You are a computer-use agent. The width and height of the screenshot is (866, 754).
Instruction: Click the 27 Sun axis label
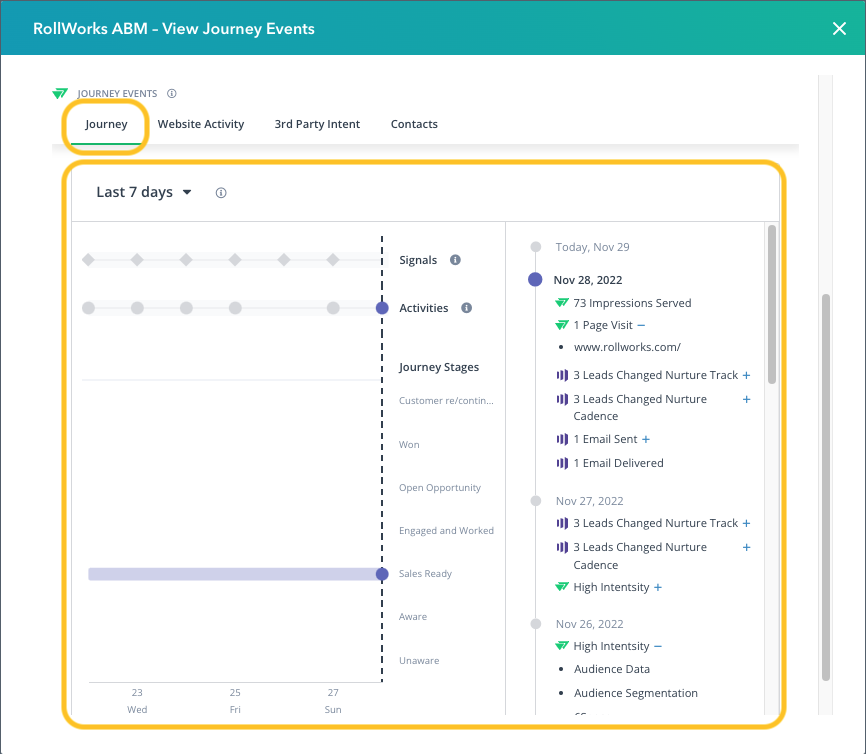[x=333, y=701]
